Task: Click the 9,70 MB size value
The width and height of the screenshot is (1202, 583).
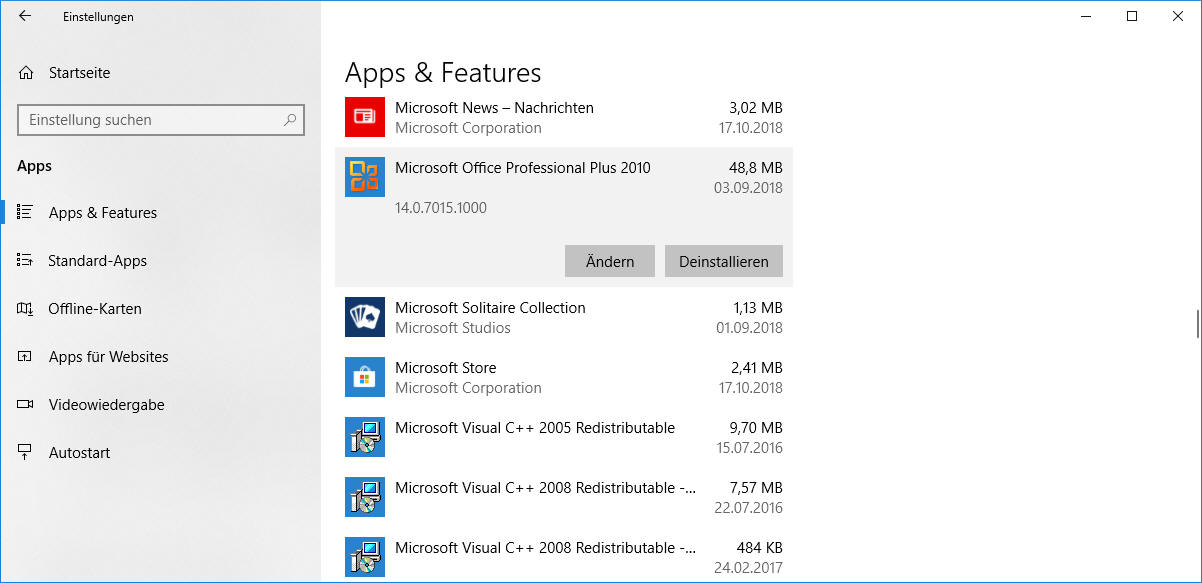Action: [x=756, y=428]
